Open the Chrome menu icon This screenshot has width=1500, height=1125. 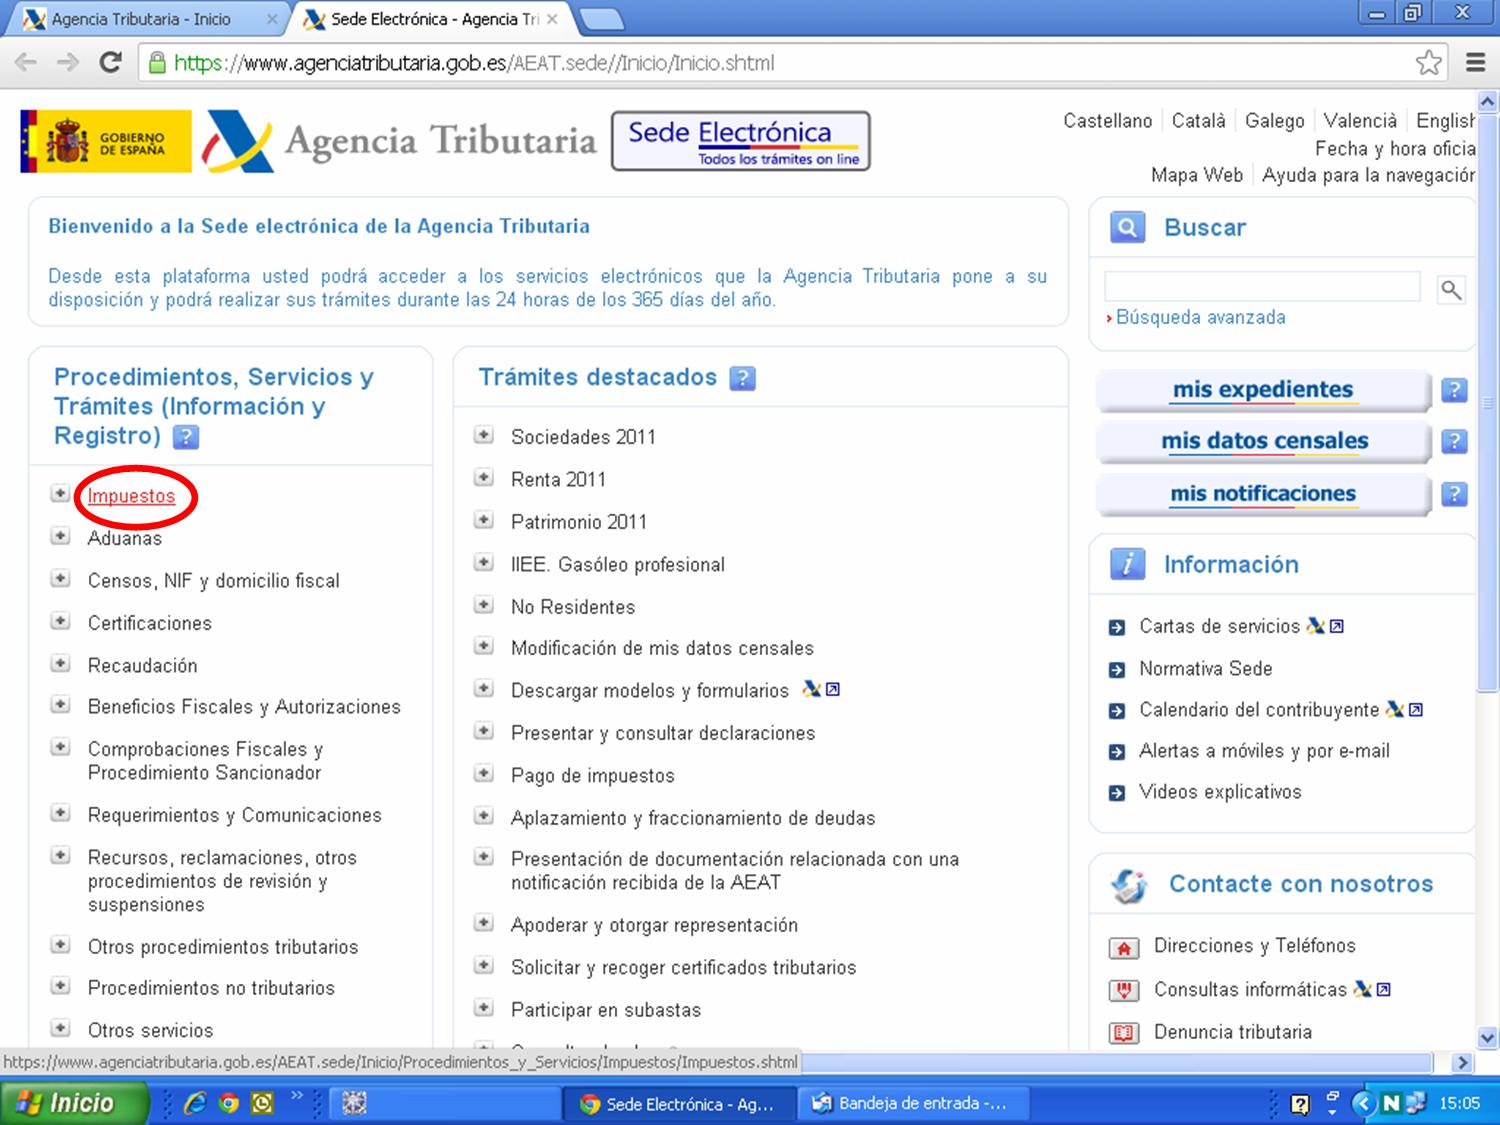point(1475,63)
